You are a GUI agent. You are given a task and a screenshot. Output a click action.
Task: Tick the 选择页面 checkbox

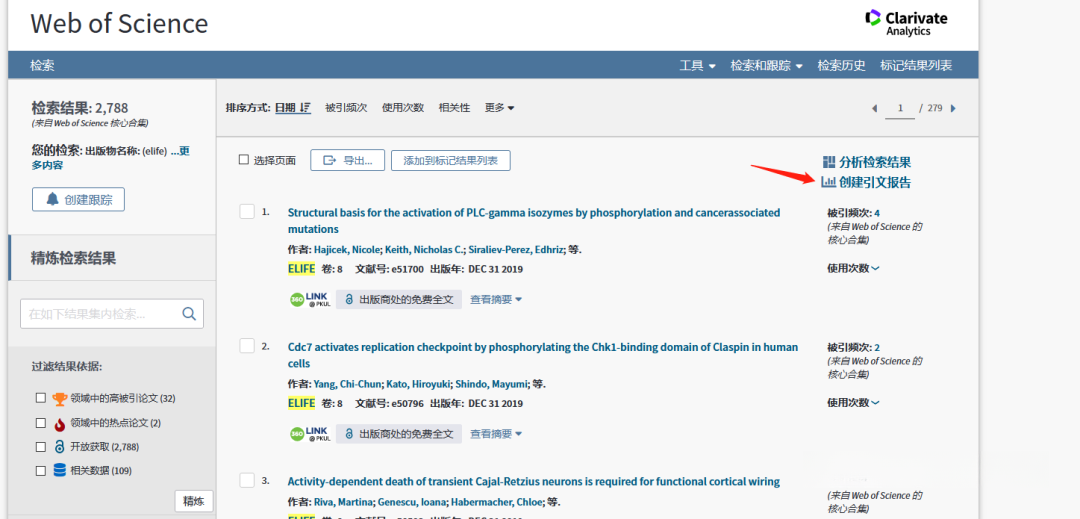(x=243, y=160)
